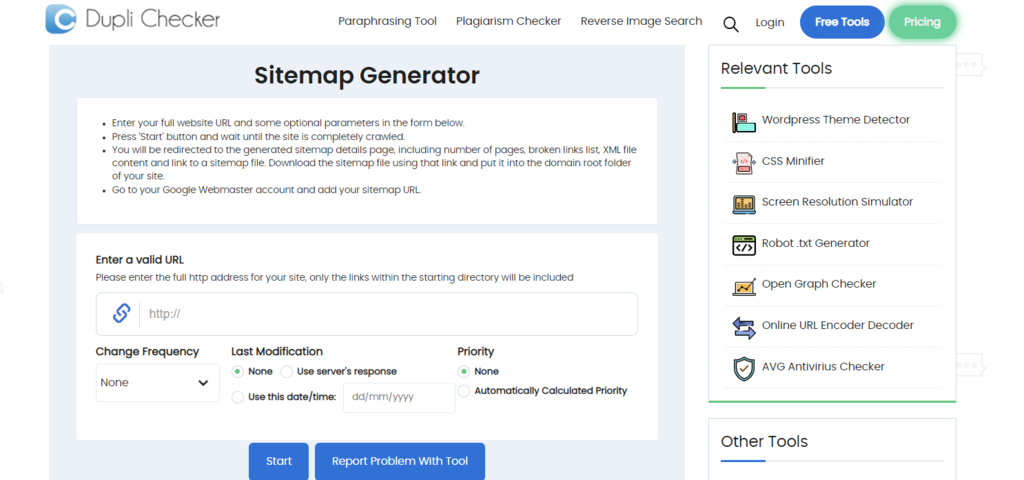Screen dimensions: 1024x480
Task: Click the 'Other Tools' heading
Action: (x=764, y=441)
